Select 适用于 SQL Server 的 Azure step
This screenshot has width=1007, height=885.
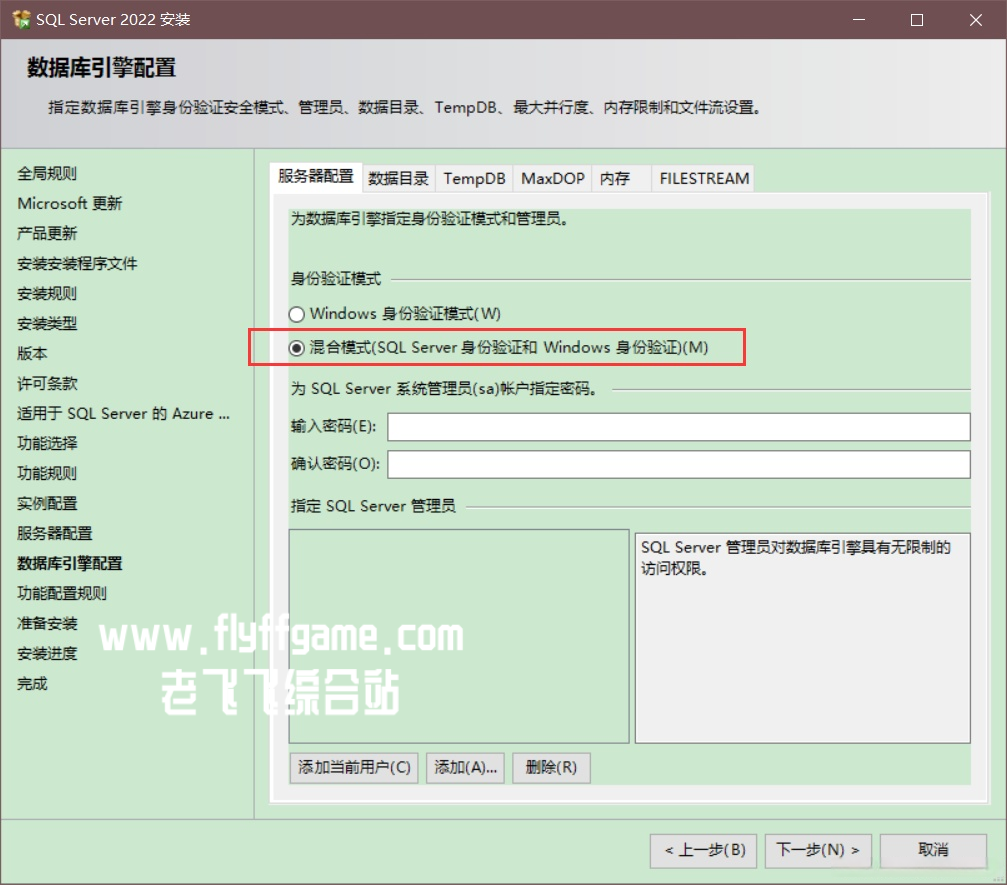[x=123, y=414]
